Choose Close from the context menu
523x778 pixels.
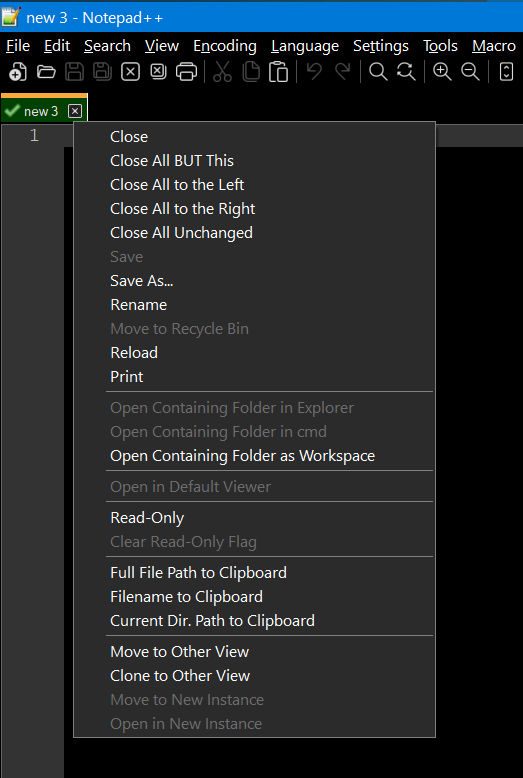pyautogui.click(x=255, y=137)
